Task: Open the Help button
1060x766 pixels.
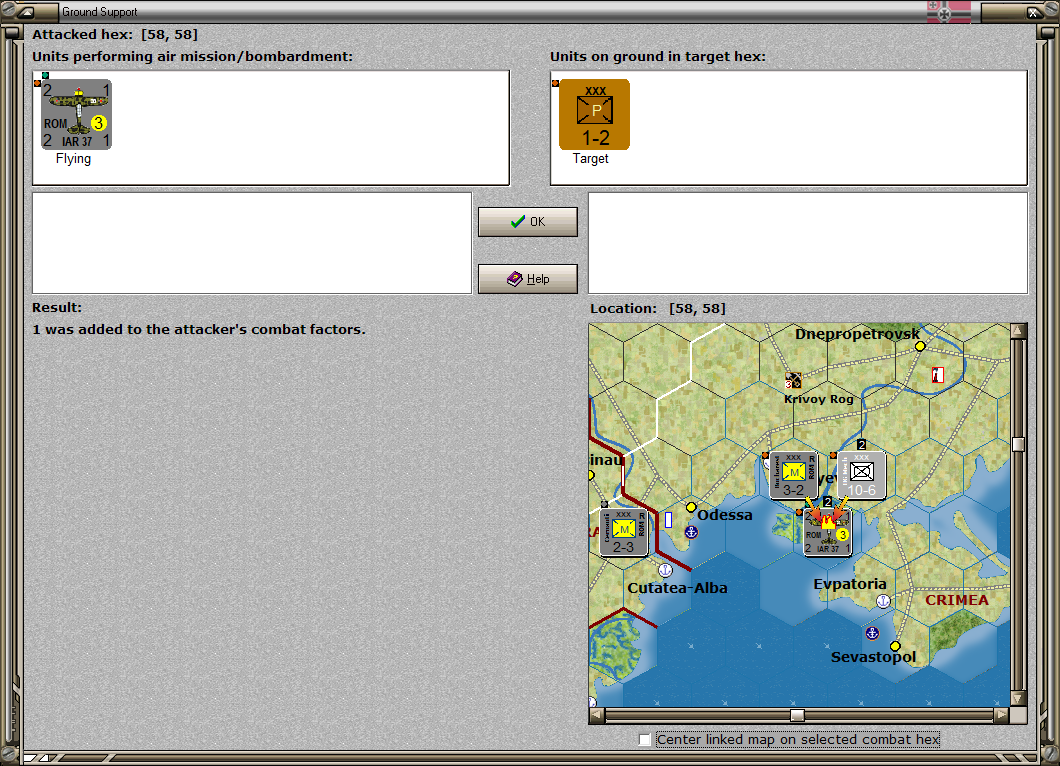Action: [x=528, y=279]
